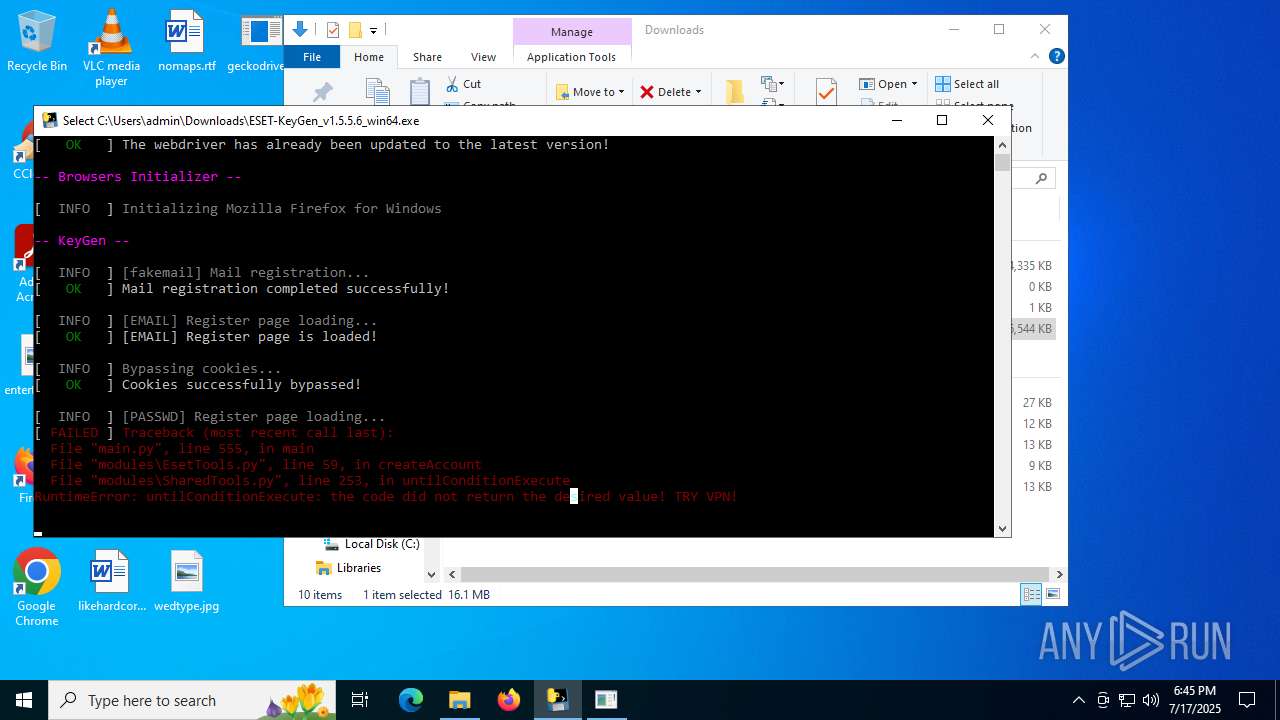Click horizontal scrollbar right arrow in Explorer
1280x720 pixels.
click(x=1059, y=574)
